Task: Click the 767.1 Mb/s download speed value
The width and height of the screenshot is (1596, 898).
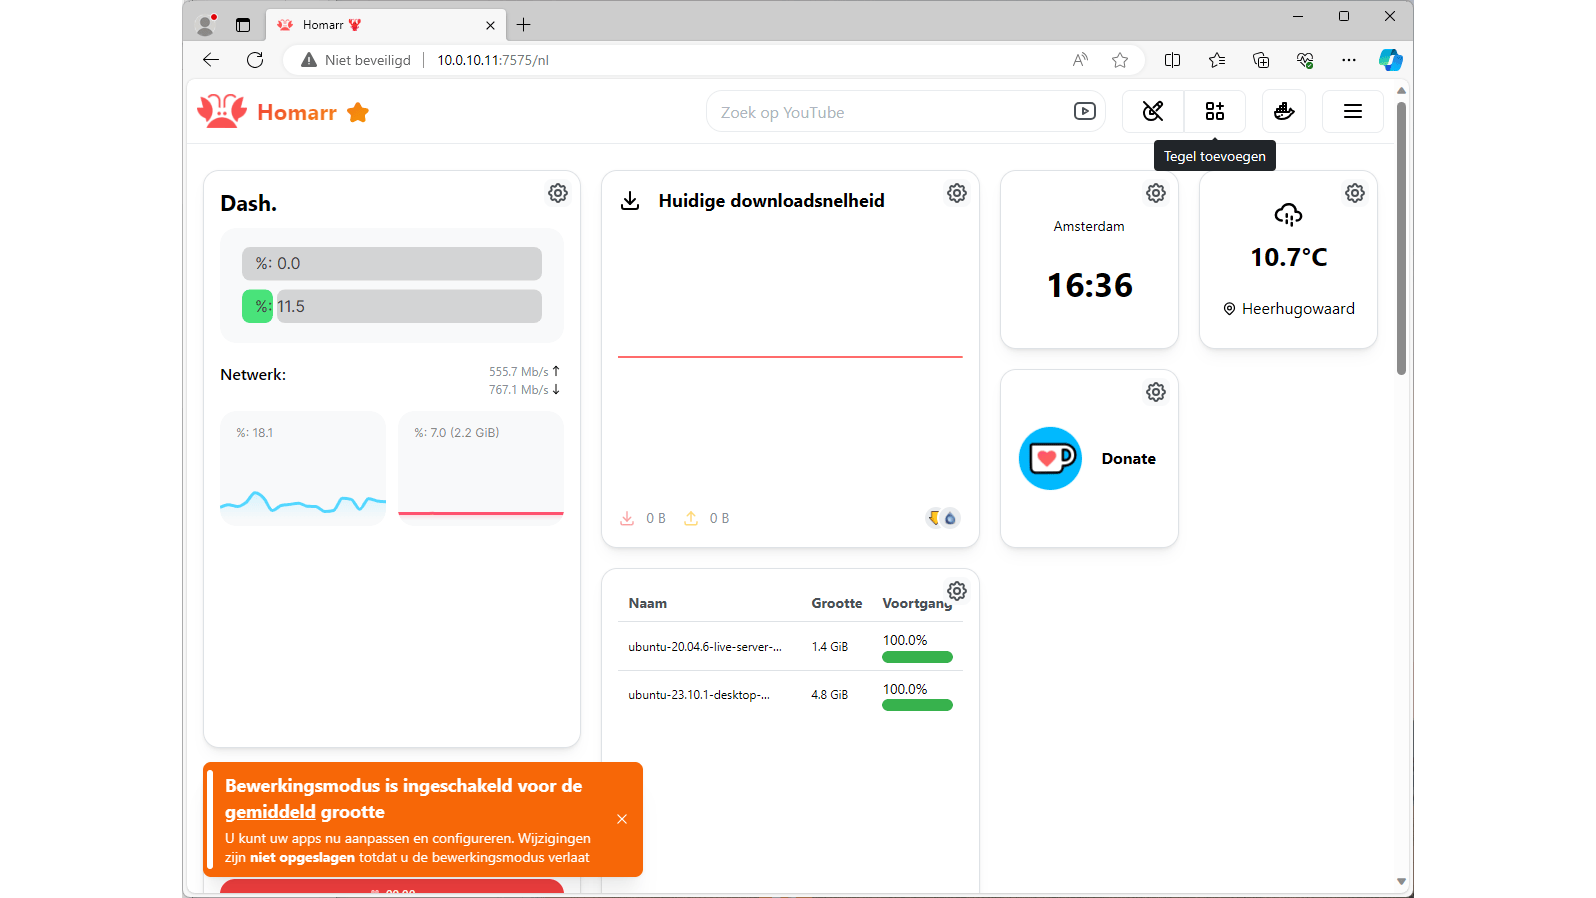Action: coord(519,390)
